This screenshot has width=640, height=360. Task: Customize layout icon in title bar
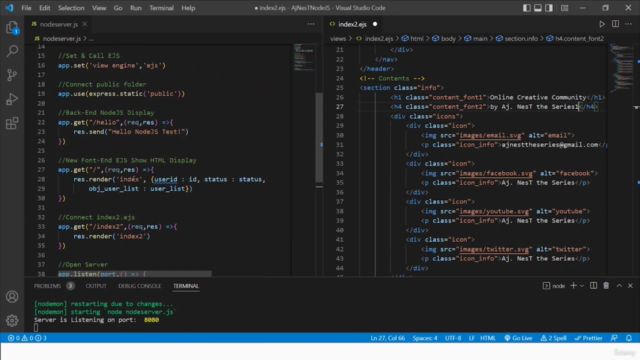(564, 8)
